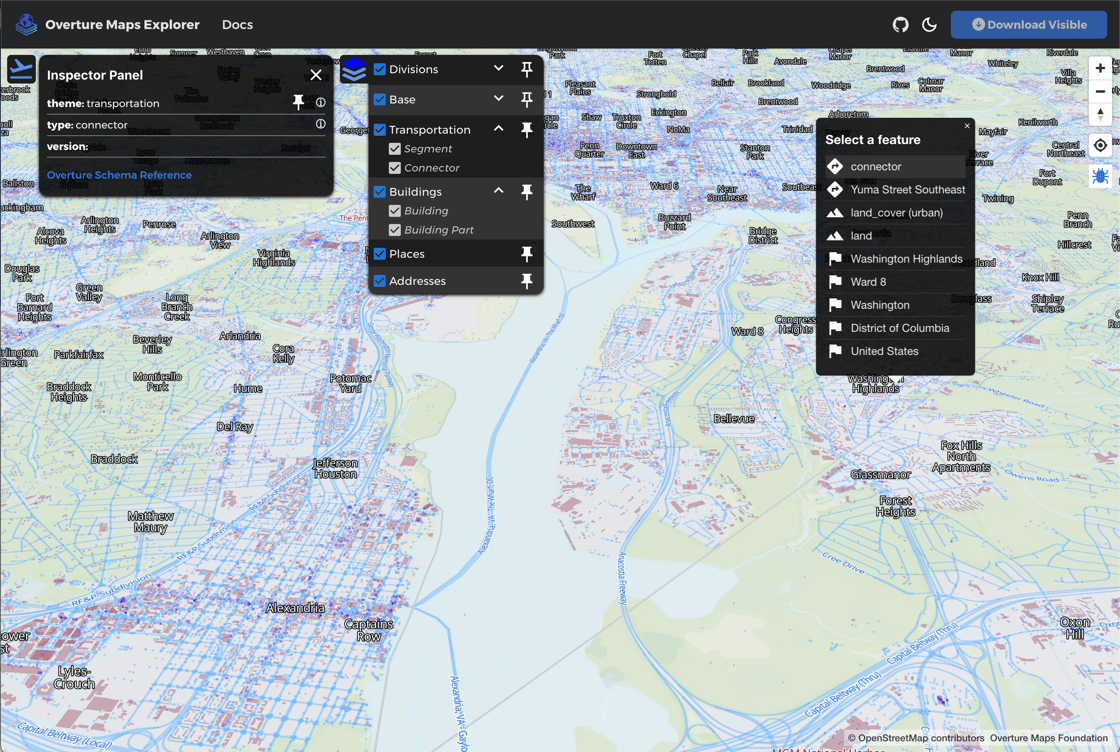Zoom out on the map

[x=1100, y=91]
